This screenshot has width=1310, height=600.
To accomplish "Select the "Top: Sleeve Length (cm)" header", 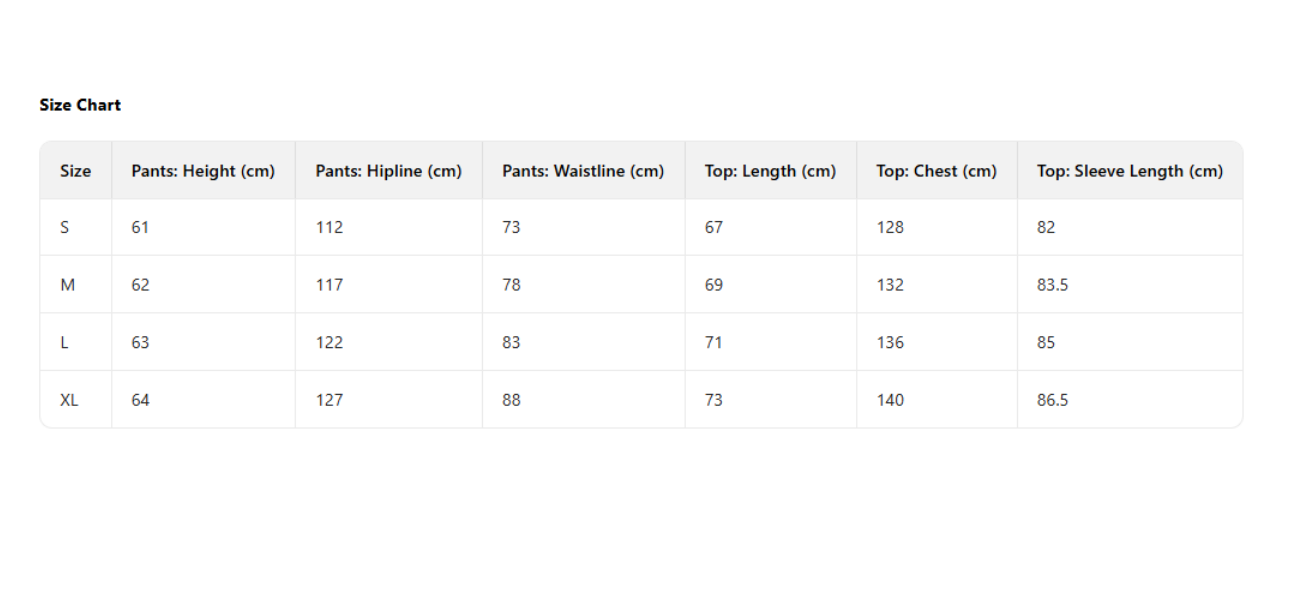I will tap(1129, 171).
